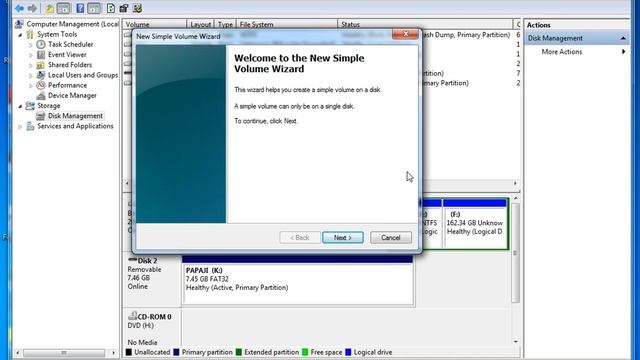Select the (F:) 162.34 GB logical drive
Screen dimensions: 640x360
(x=475, y=224)
